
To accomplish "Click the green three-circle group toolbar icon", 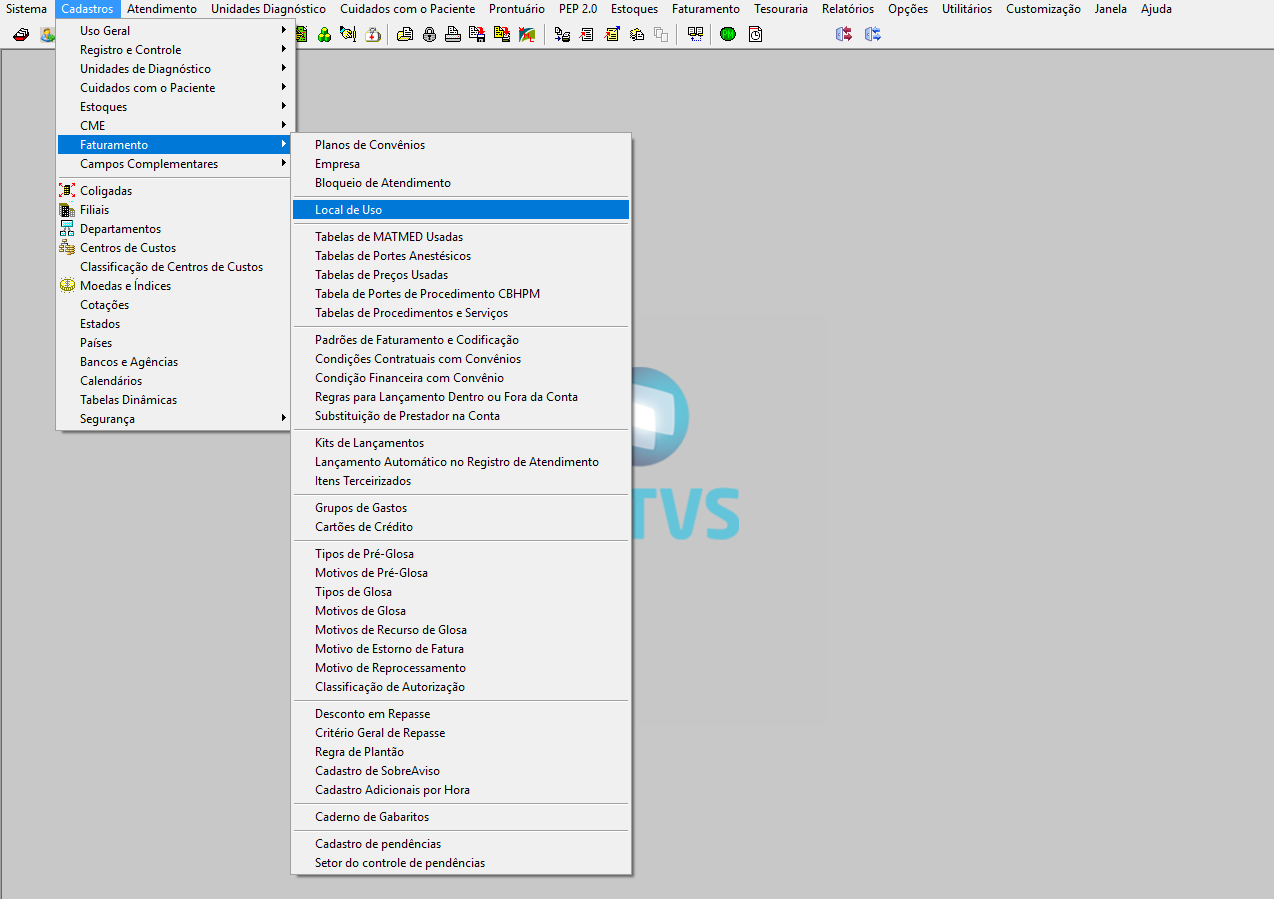I will pos(324,34).
